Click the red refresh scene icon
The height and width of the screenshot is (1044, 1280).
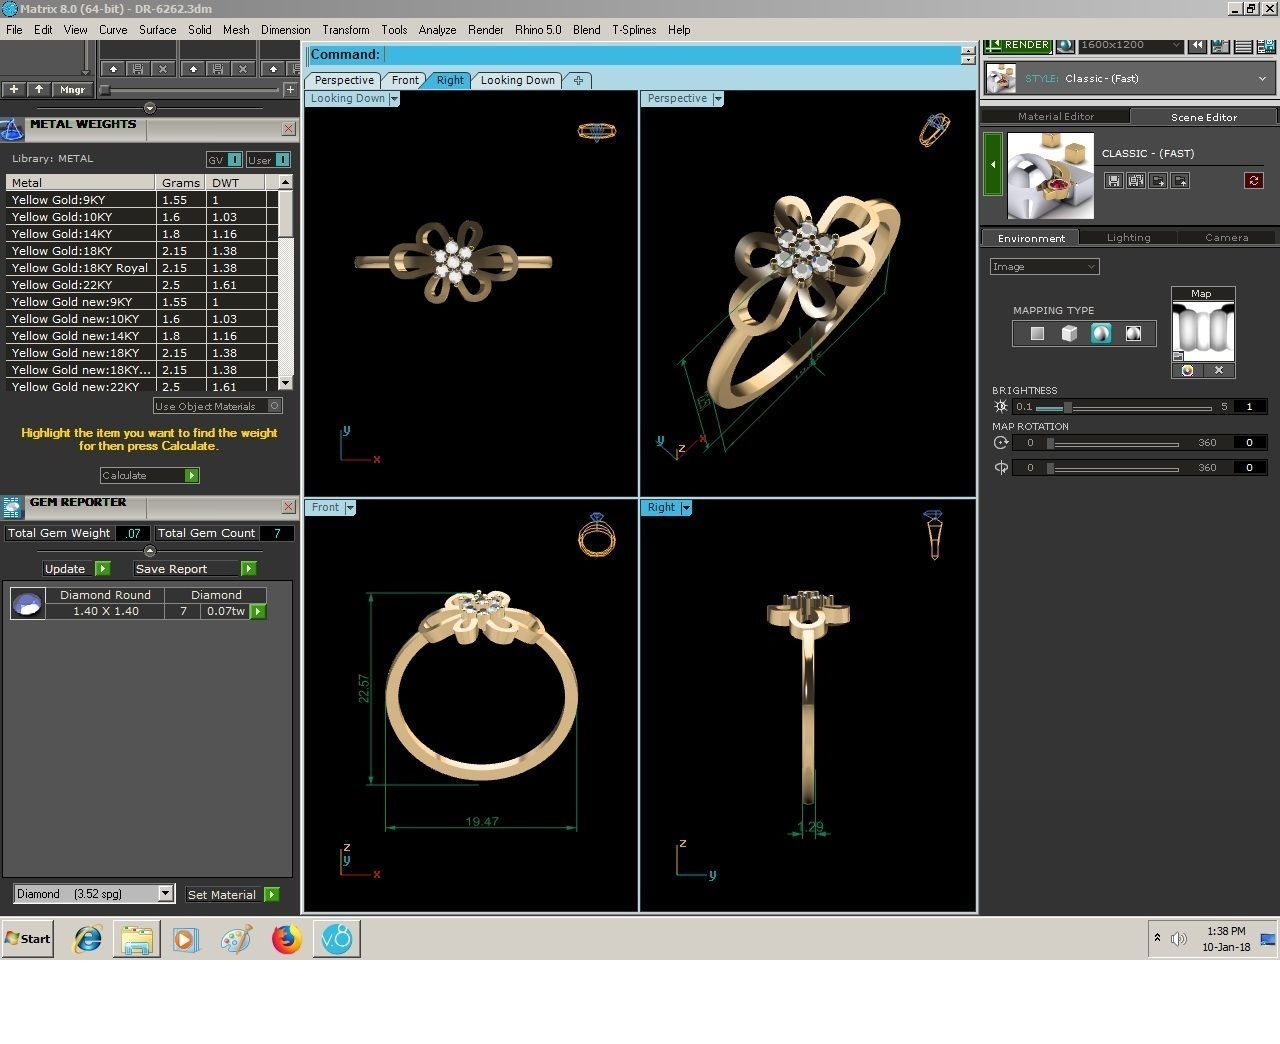[1254, 180]
